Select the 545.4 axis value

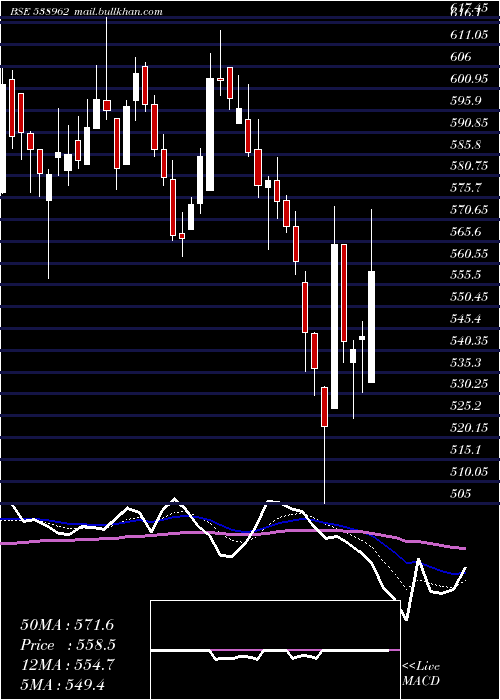coord(466,318)
